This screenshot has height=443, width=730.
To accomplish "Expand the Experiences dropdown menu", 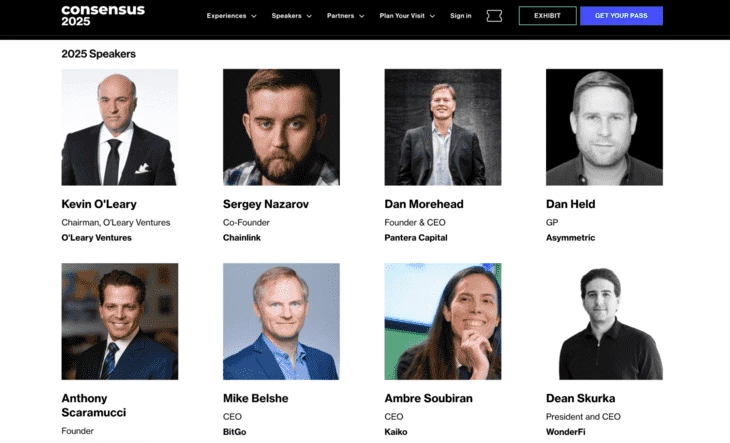I will click(231, 16).
